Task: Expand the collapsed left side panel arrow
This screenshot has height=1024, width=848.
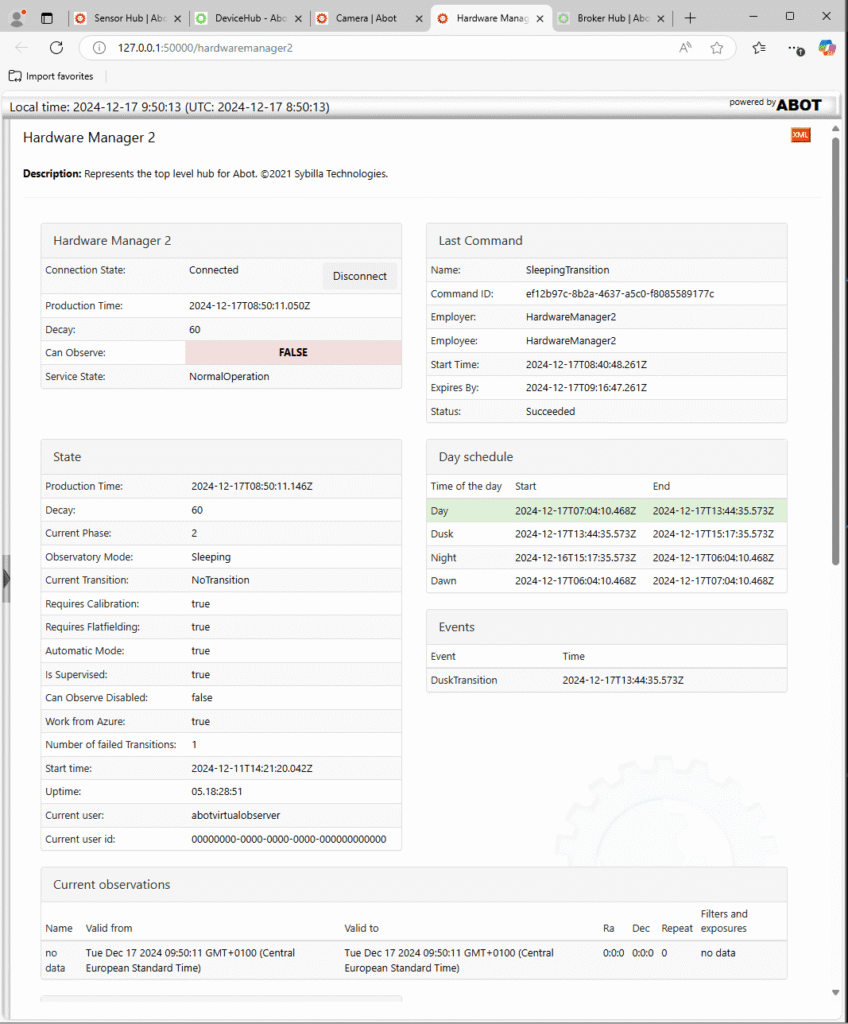Action: [x=6, y=579]
